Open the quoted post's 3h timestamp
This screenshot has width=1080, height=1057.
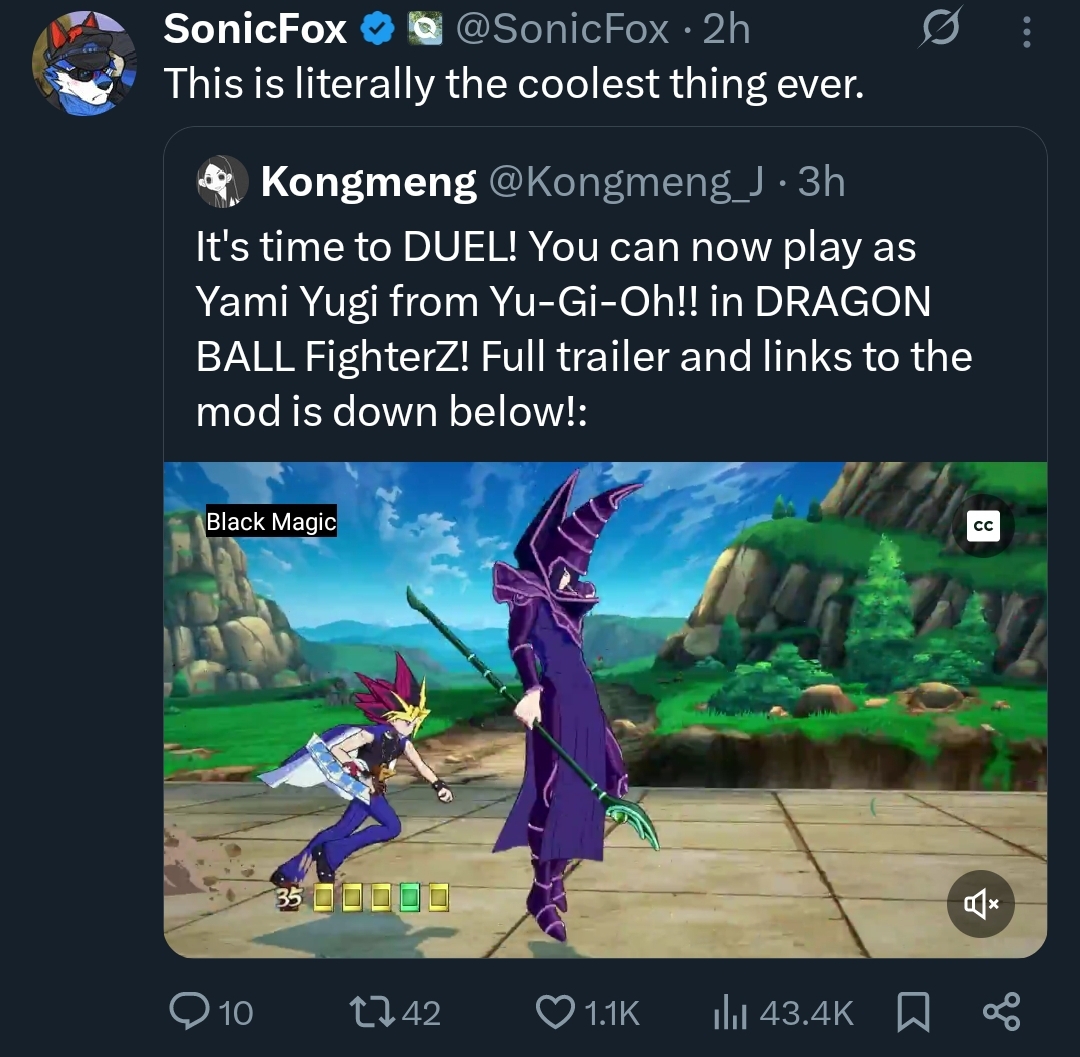[821, 181]
